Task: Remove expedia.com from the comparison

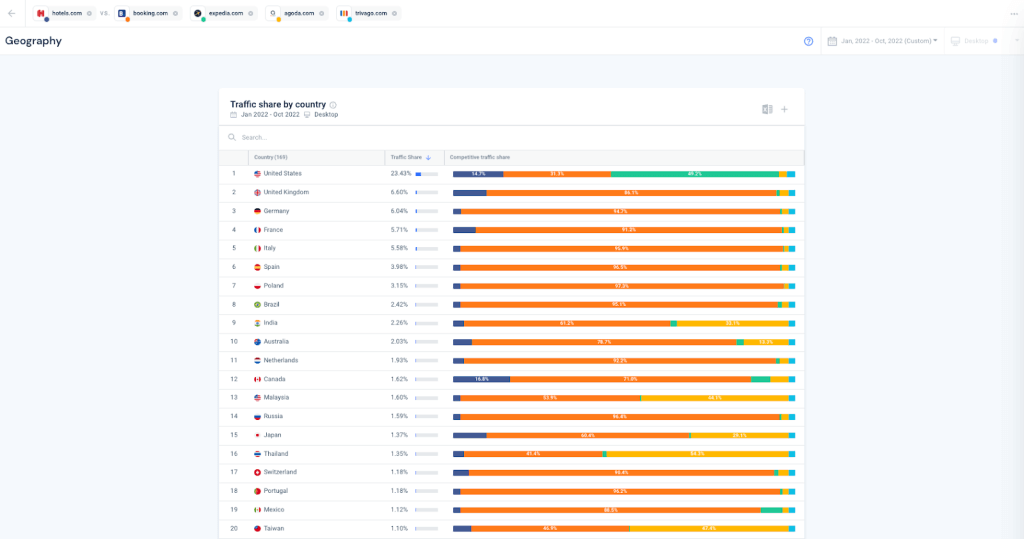Action: 251,13
